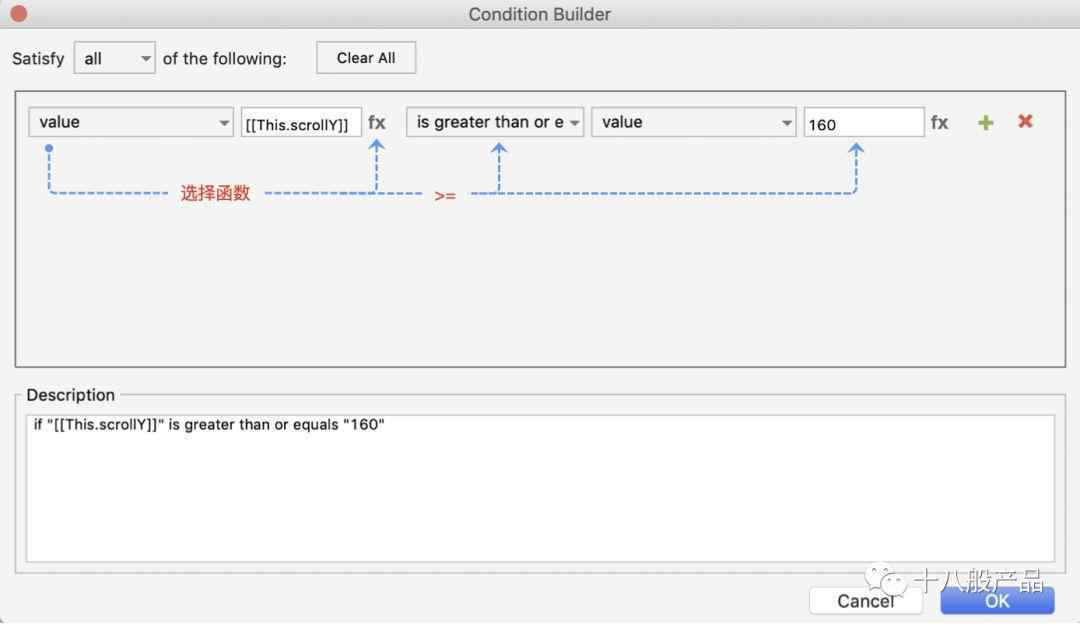Open fx editor beside the 160 field

click(939, 123)
